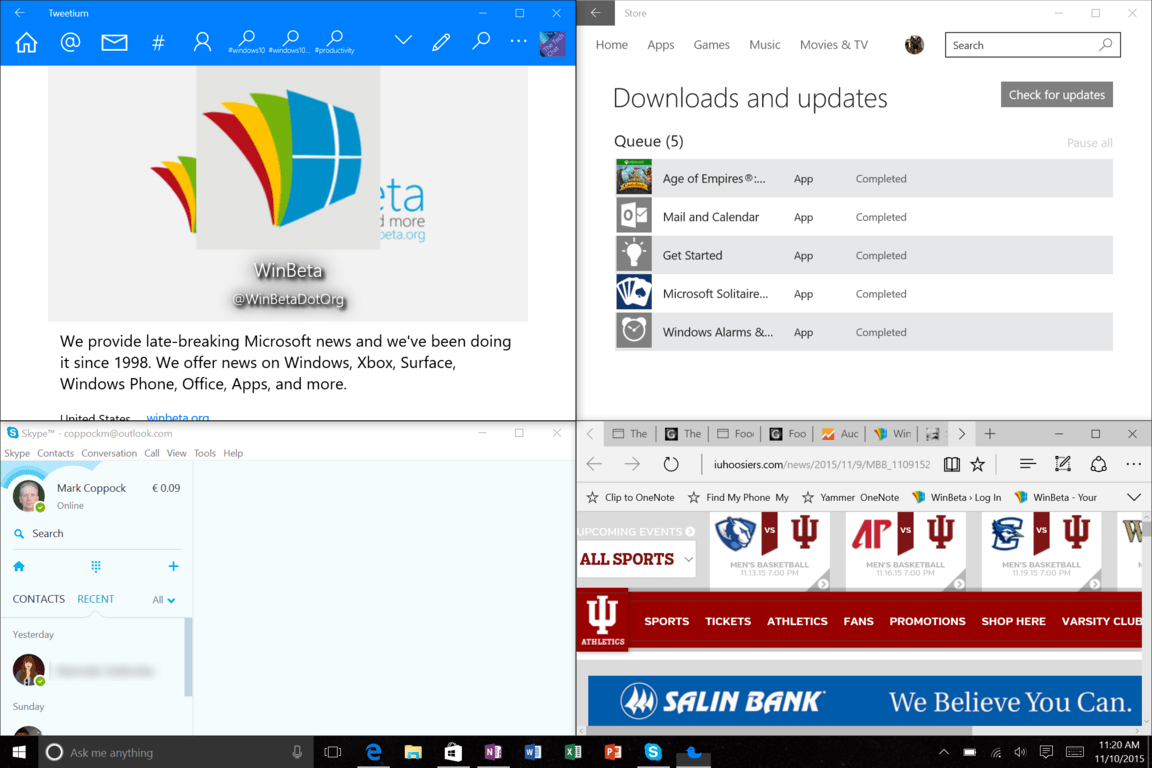Expand the Skype All filter dropdown
This screenshot has height=768, width=1152.
point(164,600)
